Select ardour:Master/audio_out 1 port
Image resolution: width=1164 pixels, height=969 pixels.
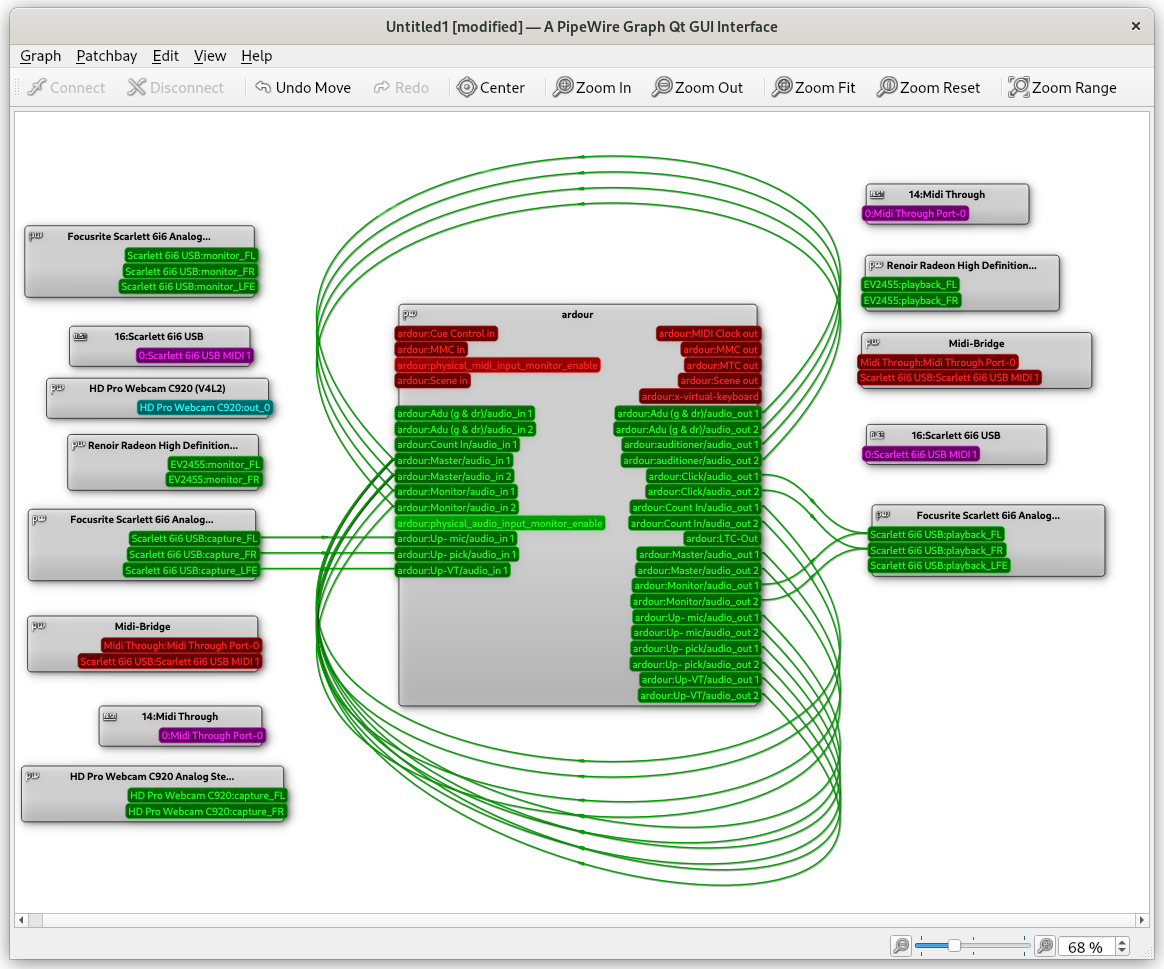coord(699,555)
